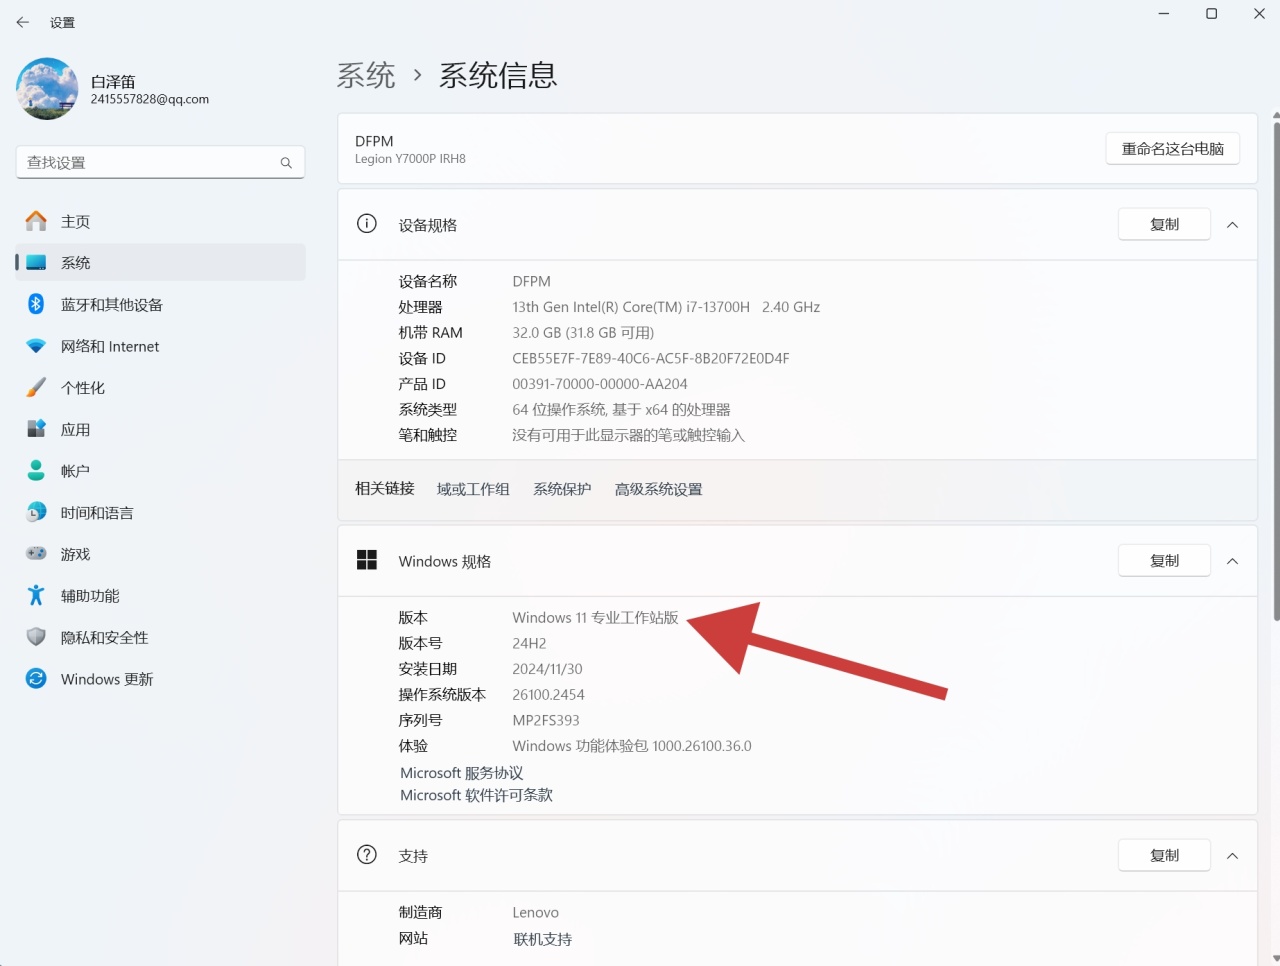The width and height of the screenshot is (1280, 966).
Task: Click the processor value 13th Gen Intel(R) Core(TM) i7-13700H
Action: 631,307
